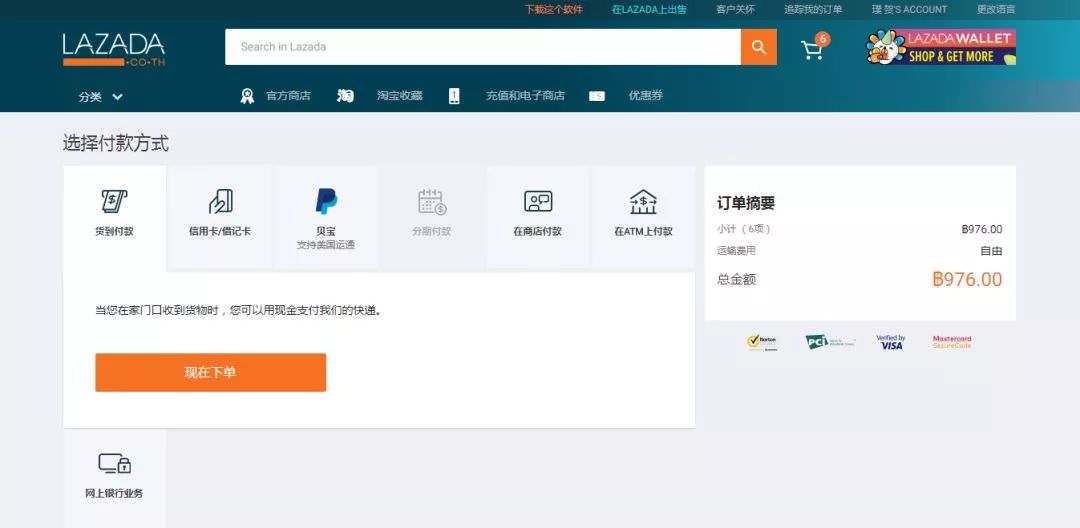Switch to the 在ATM上付款 tab label
The height and width of the screenshot is (528, 1080).
click(643, 232)
